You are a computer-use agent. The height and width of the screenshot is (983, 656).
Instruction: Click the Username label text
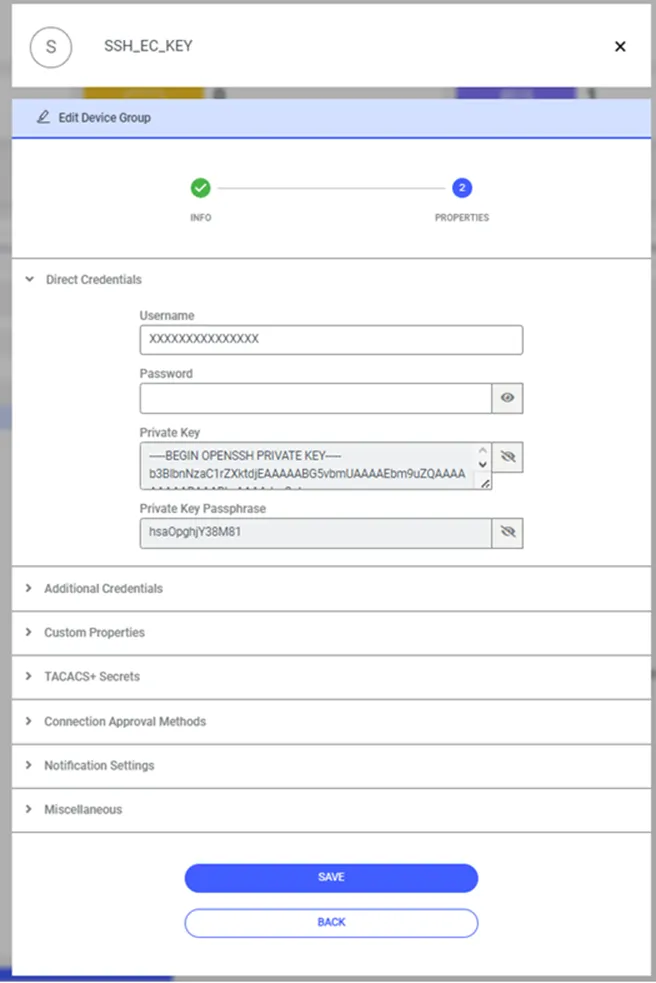click(x=167, y=315)
